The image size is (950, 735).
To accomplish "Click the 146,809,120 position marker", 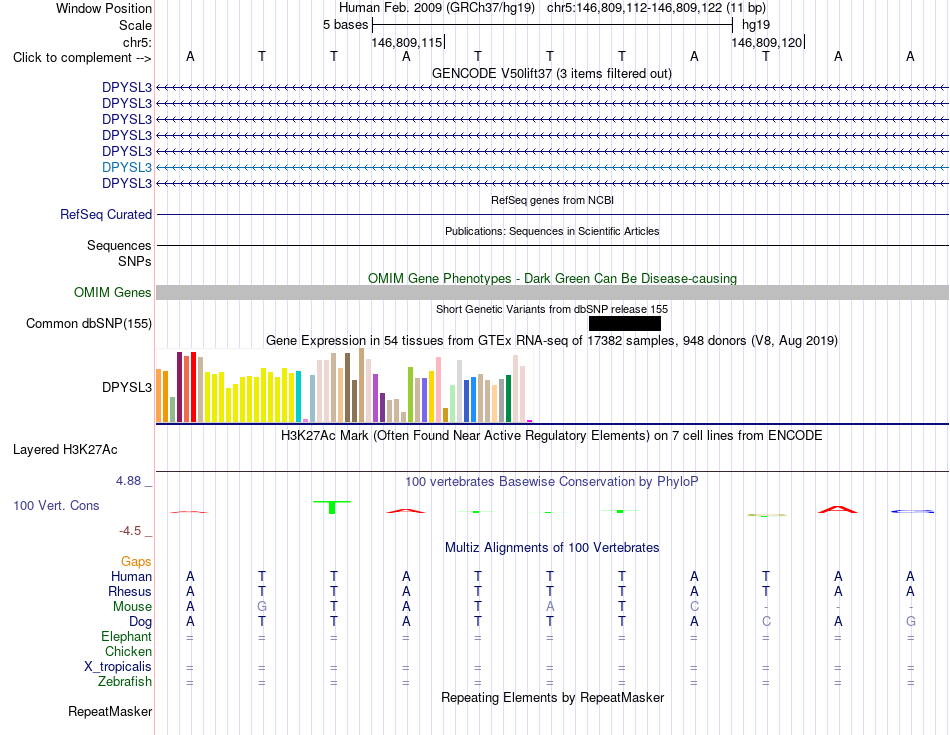I will [767, 42].
